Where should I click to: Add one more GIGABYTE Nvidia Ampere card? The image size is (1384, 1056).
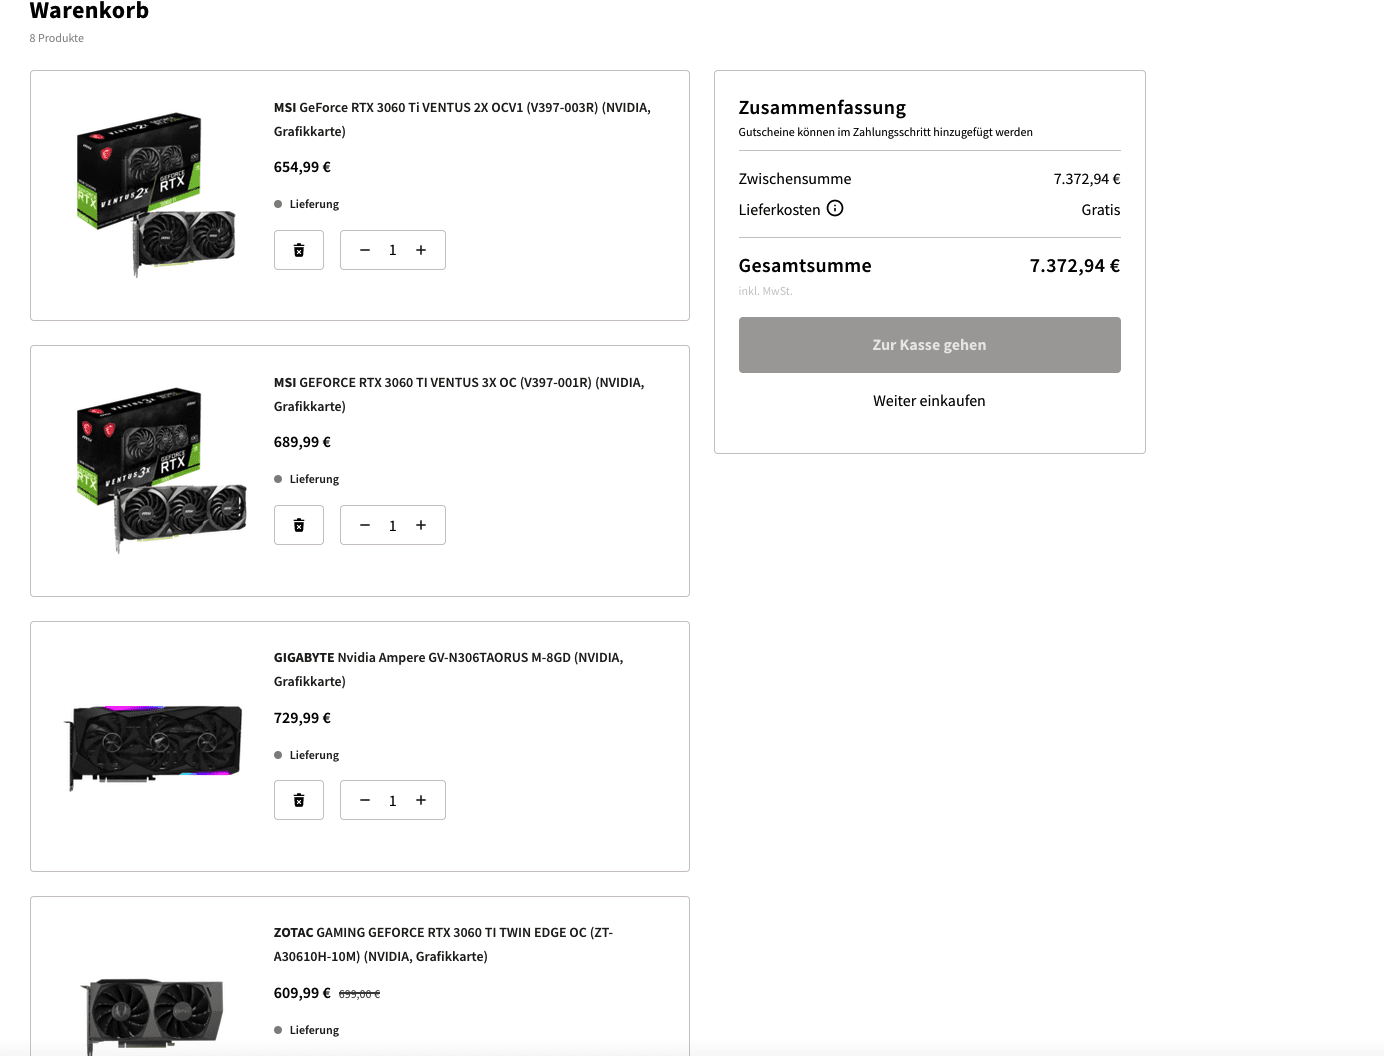click(421, 800)
